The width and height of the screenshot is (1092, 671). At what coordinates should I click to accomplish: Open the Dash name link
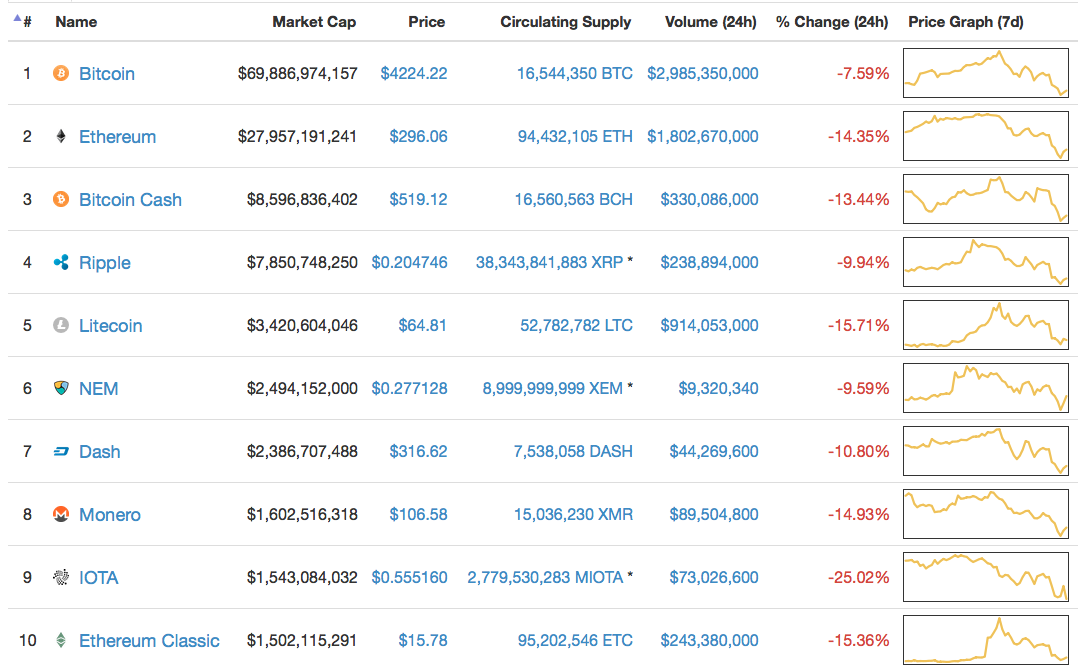pyautogui.click(x=100, y=452)
